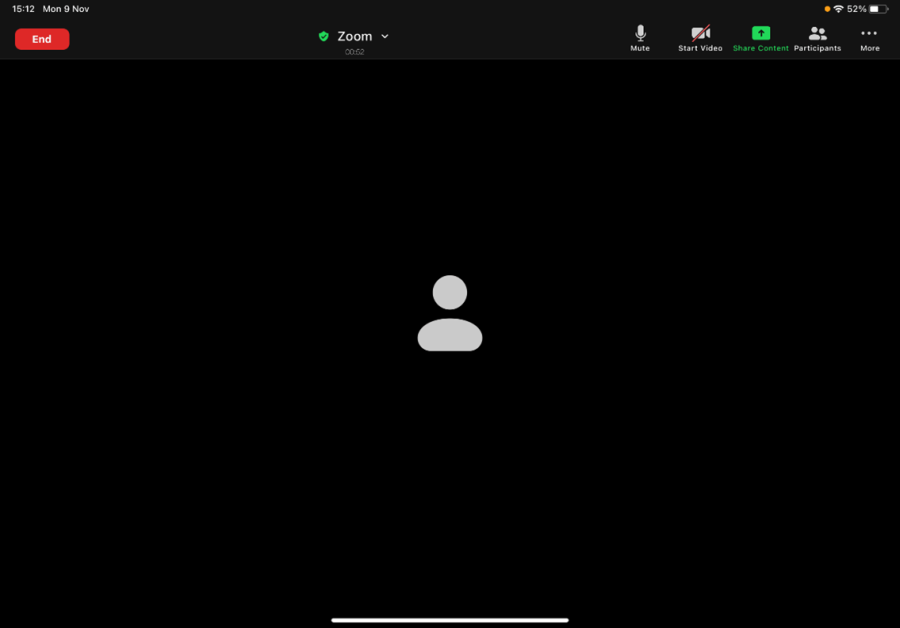
Task: Expand the chevron next to Zoom title
Action: pos(385,36)
